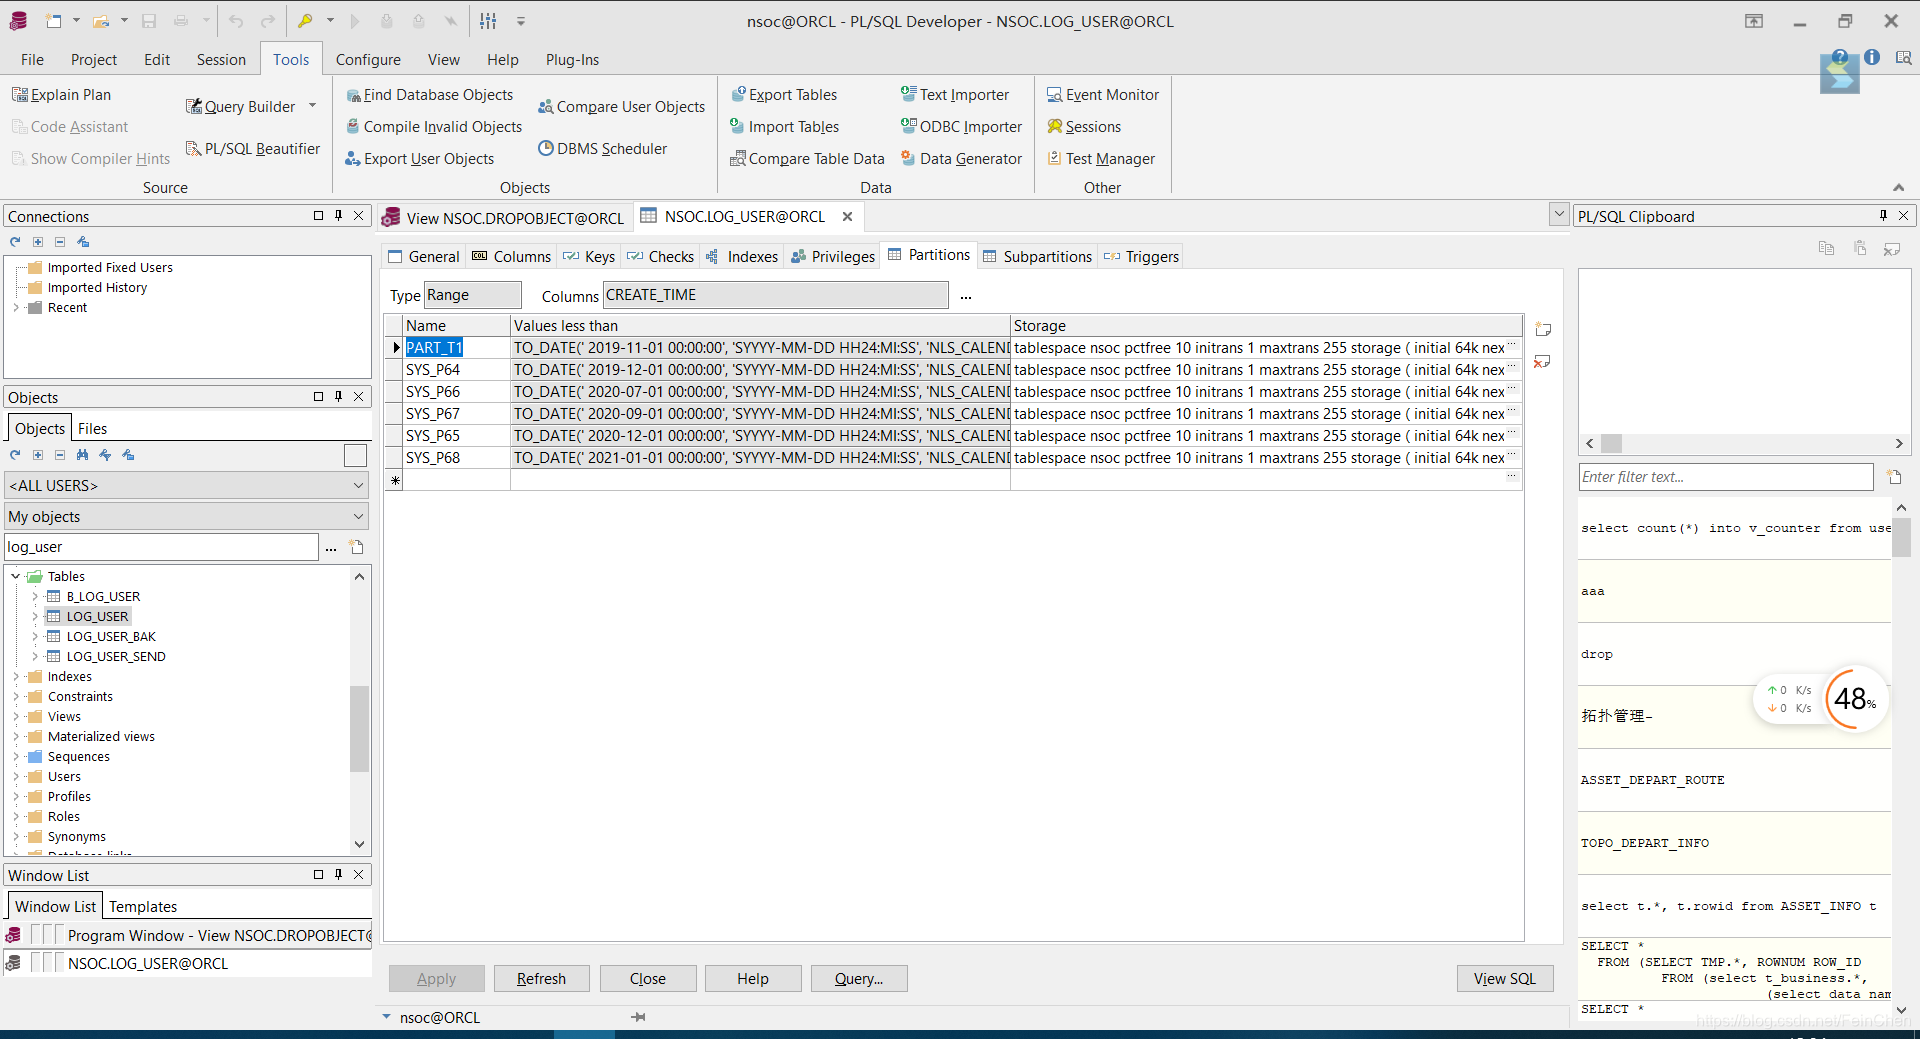Expand the Views folder in object tree
The height and width of the screenshot is (1039, 1920).
click(x=16, y=717)
